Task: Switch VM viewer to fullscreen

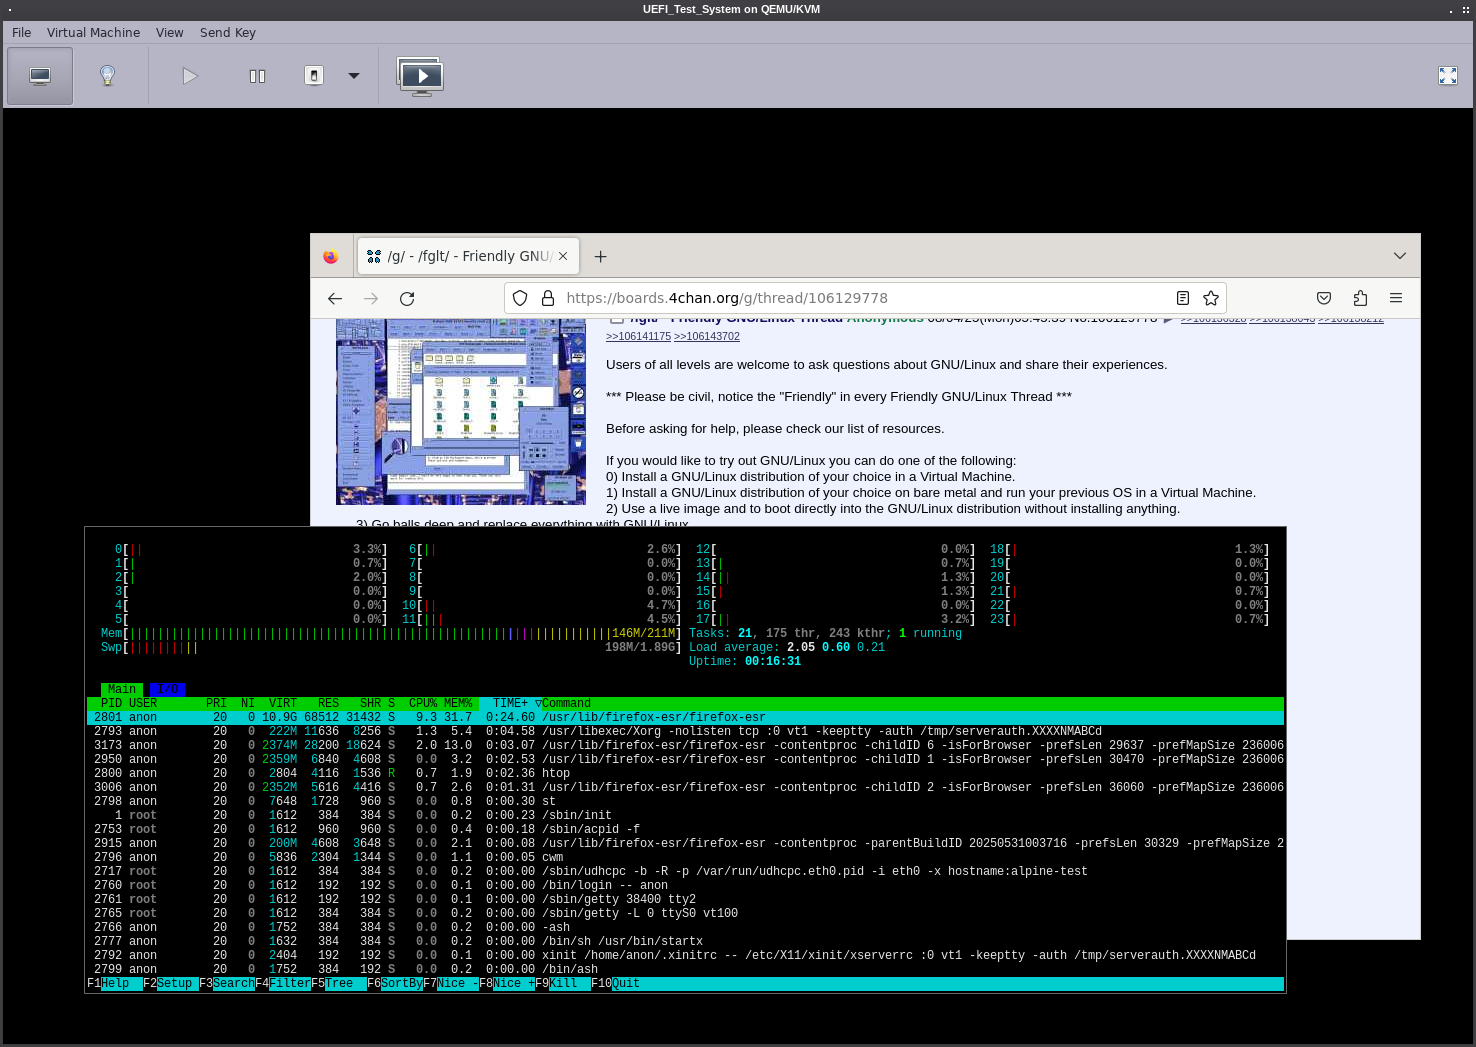Action: pos(1447,76)
